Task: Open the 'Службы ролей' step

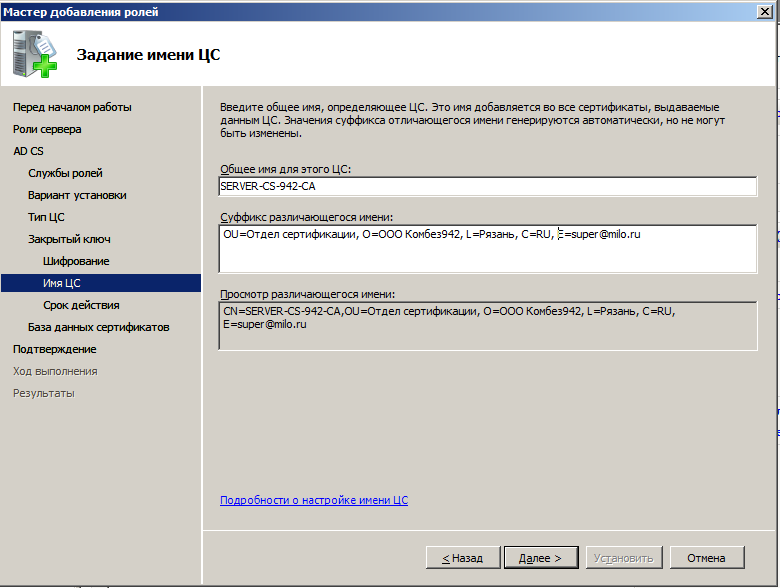Action: pos(65,173)
